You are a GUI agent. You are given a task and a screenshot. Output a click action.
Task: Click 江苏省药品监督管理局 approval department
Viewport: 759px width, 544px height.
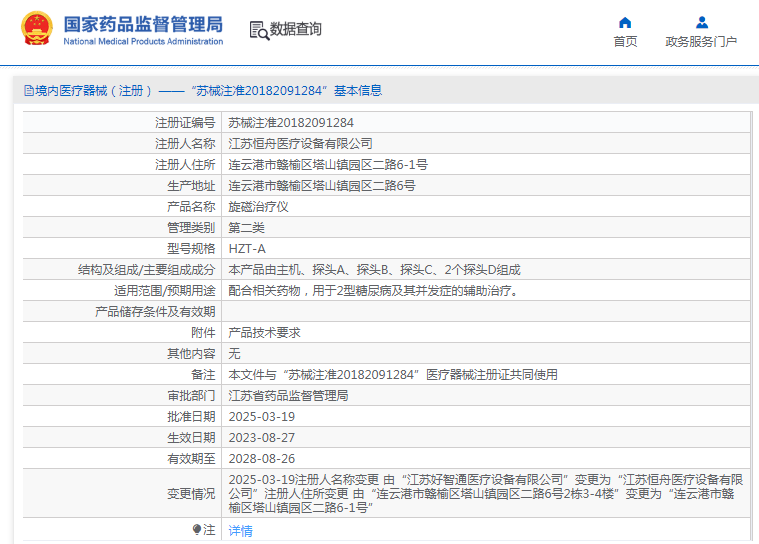288,396
